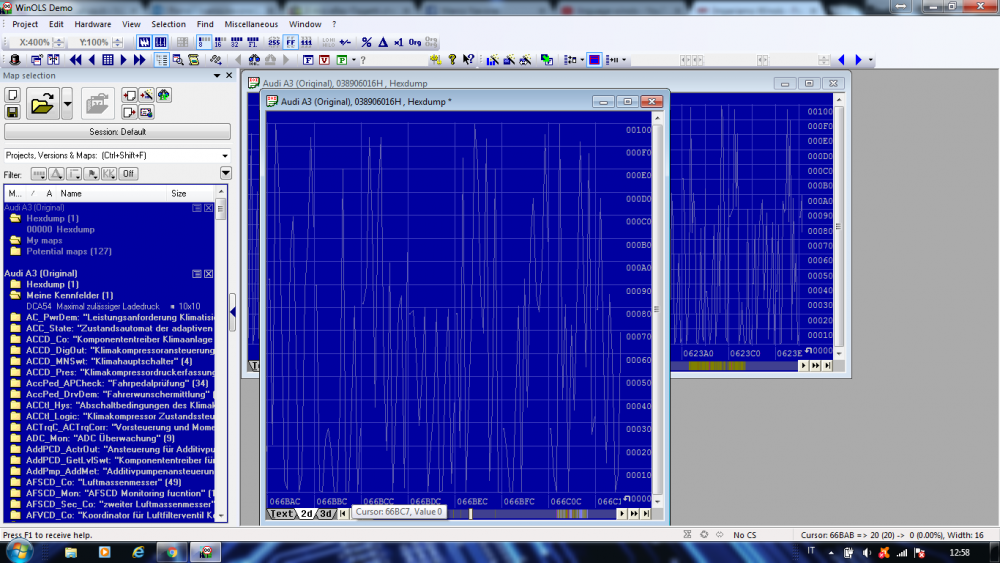
Task: Click the new project blank page icon
Action: point(13,94)
